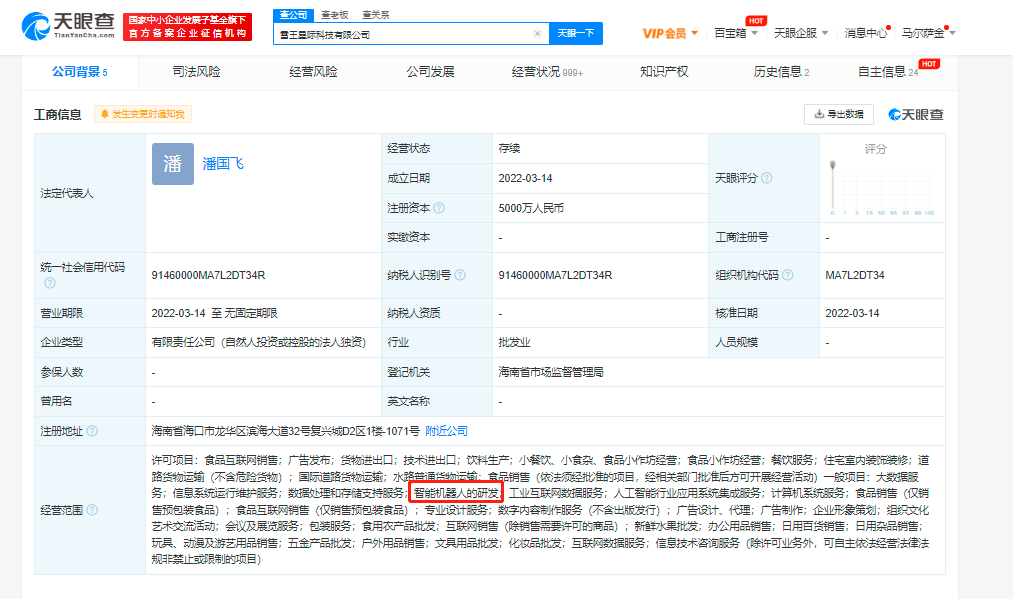Viewport: 1013px width, 599px height.
Task: Switch to the 司法风险 tab
Action: point(196,72)
